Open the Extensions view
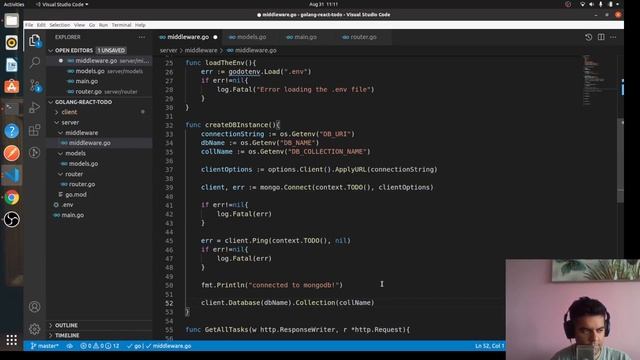This screenshot has height=360, width=640. point(35,130)
